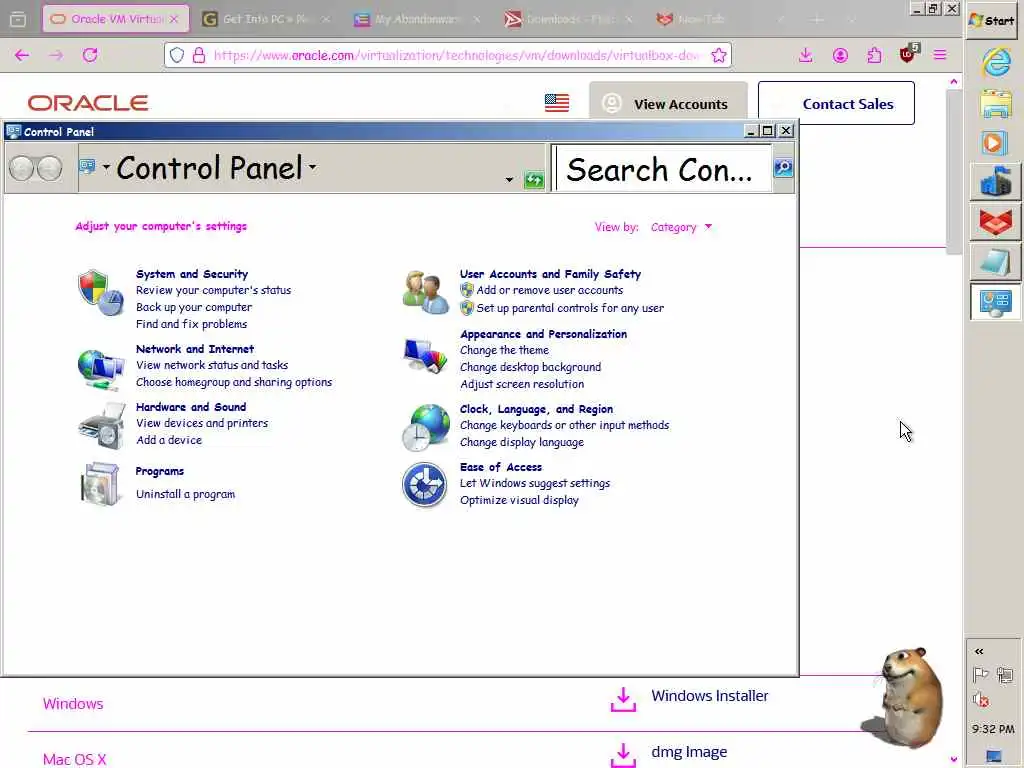The image size is (1024, 768).
Task: Click Add or remove user accounts link
Action: click(550, 290)
